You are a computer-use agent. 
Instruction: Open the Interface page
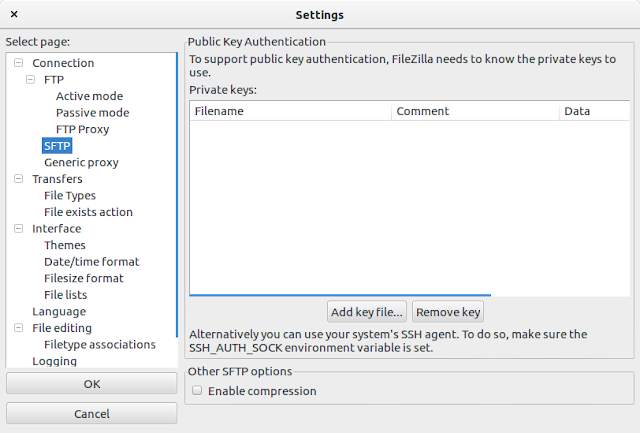56,229
